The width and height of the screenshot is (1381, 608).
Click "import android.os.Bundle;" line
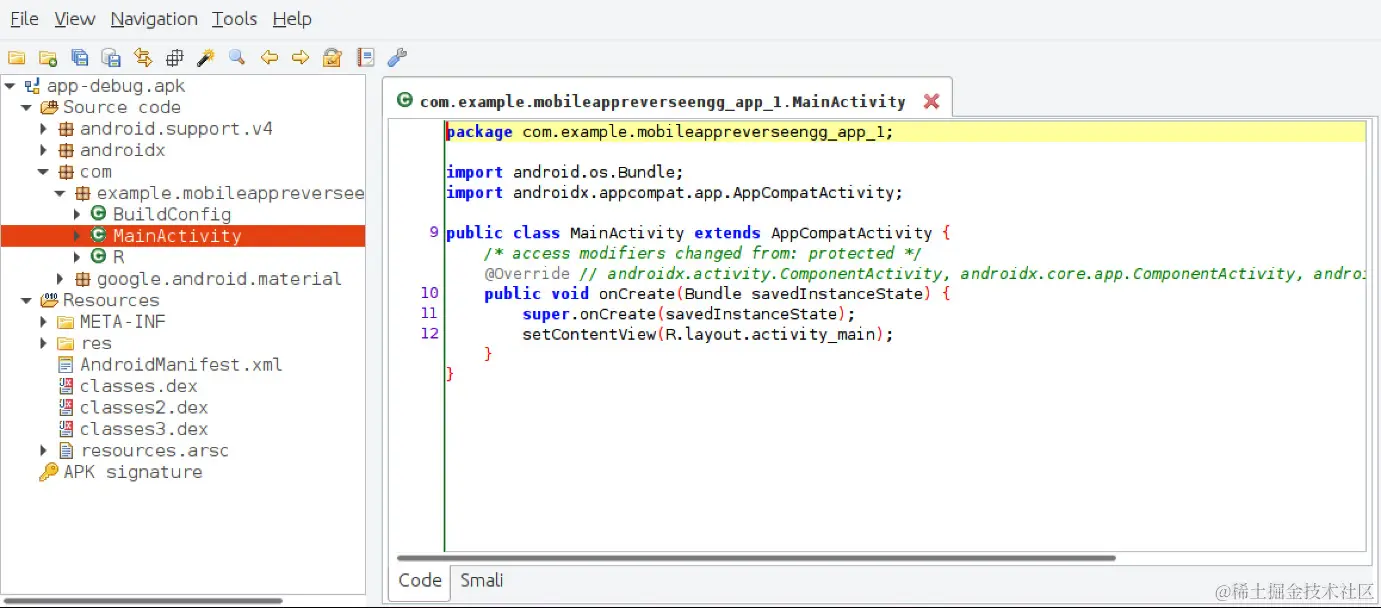point(565,172)
